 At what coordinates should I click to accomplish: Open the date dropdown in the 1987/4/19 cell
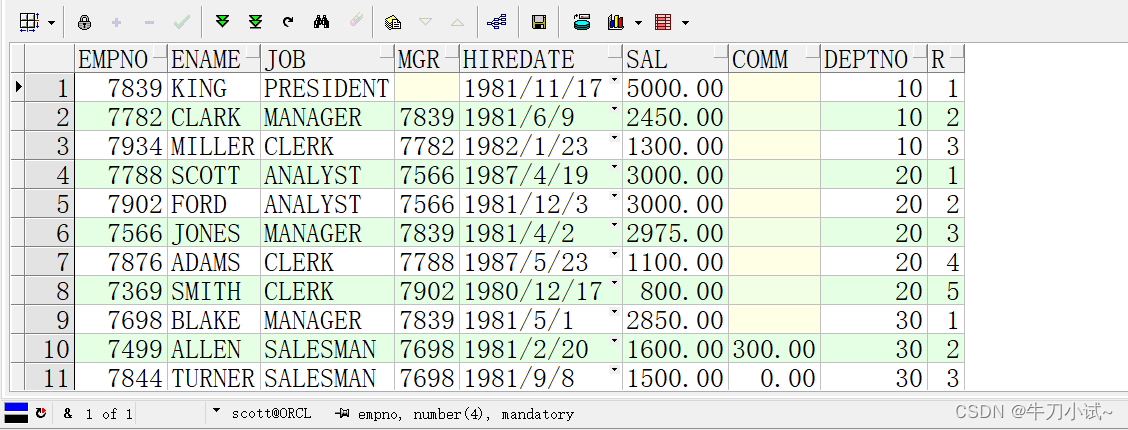point(614,167)
